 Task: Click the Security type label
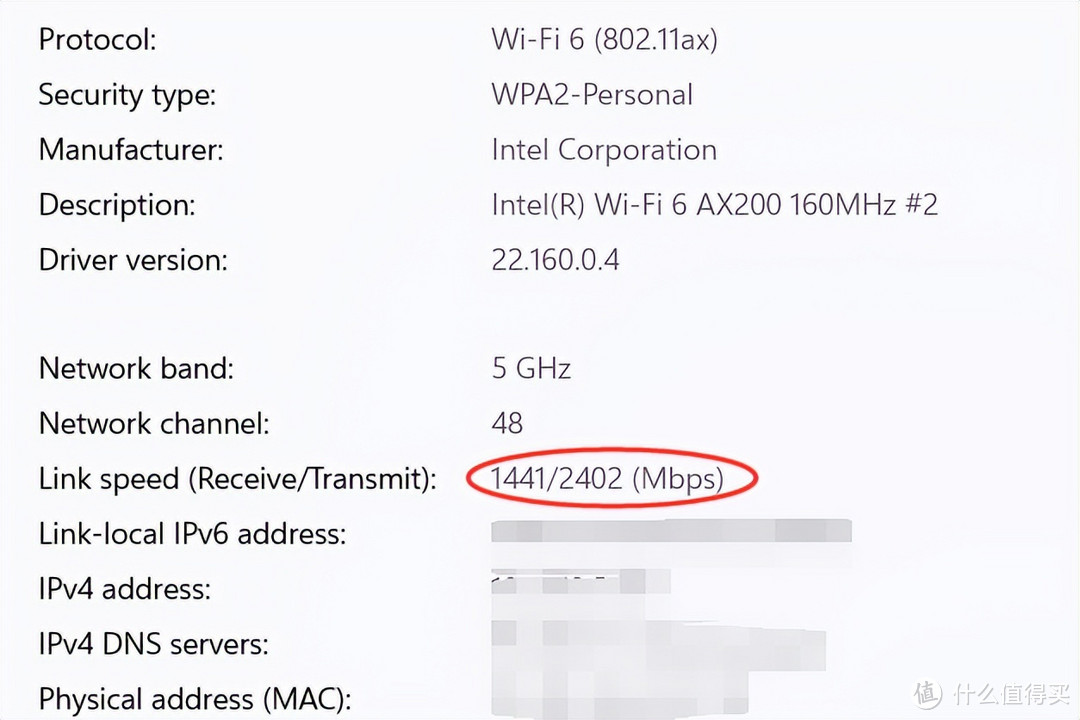(x=127, y=94)
